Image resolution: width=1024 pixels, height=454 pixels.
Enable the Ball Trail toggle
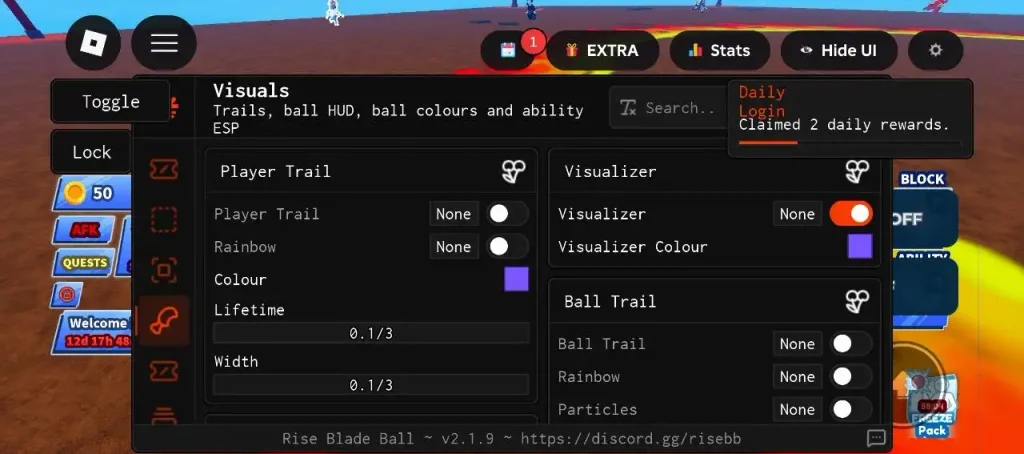point(851,344)
